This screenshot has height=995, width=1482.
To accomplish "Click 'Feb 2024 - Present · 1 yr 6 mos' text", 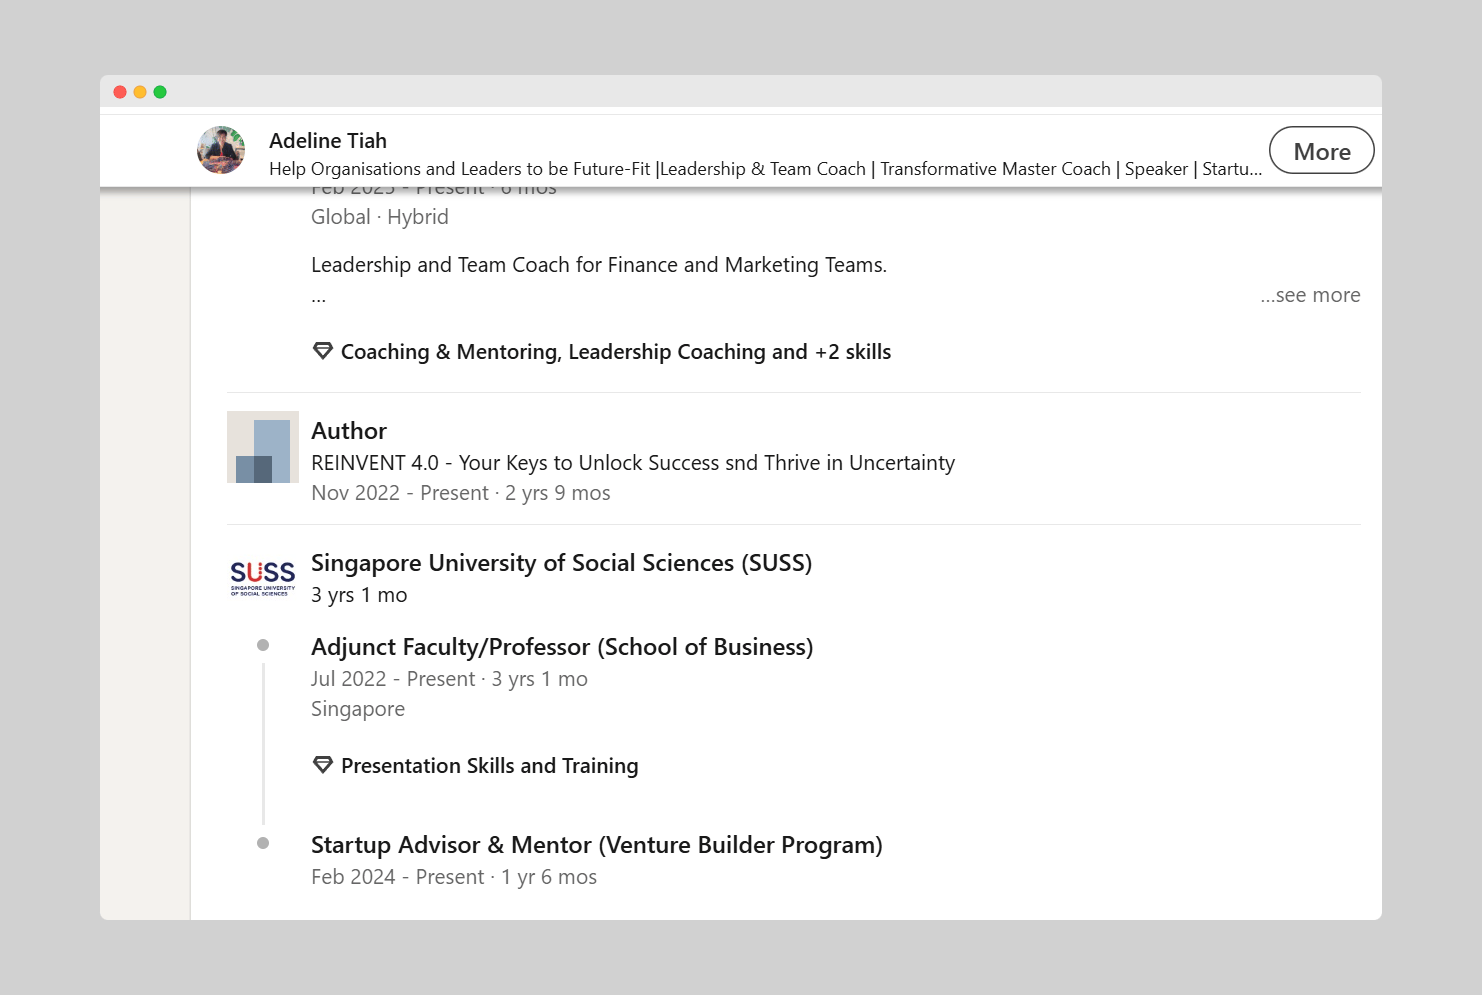I will [454, 877].
